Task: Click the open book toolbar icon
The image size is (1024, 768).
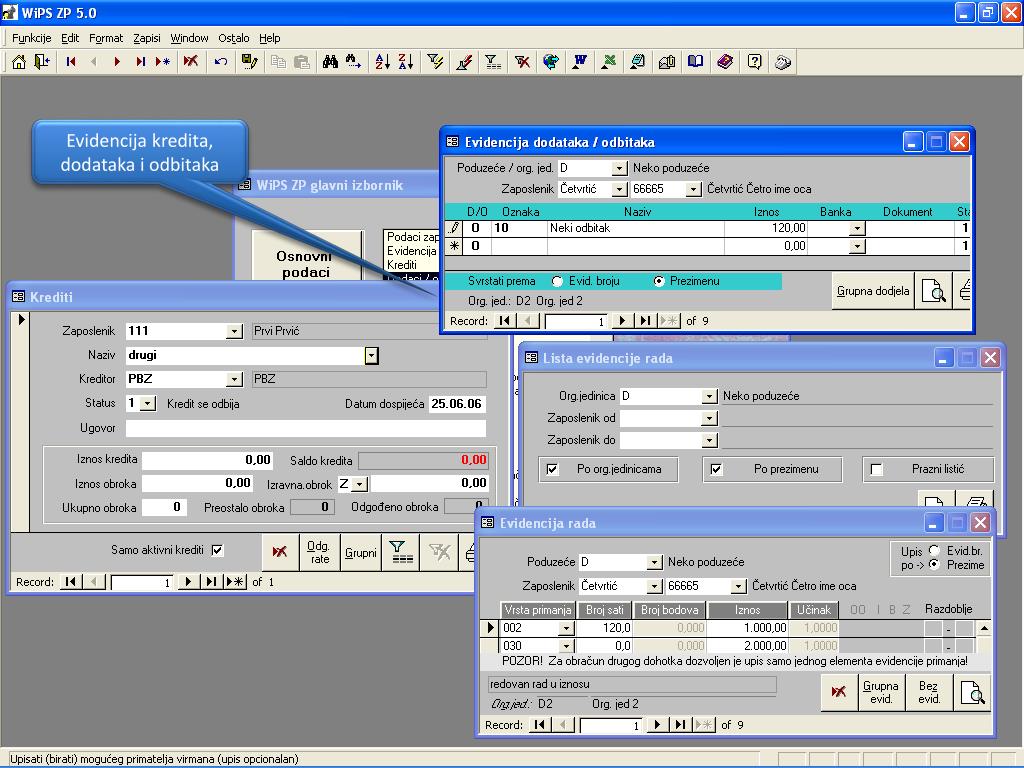Action: [696, 62]
